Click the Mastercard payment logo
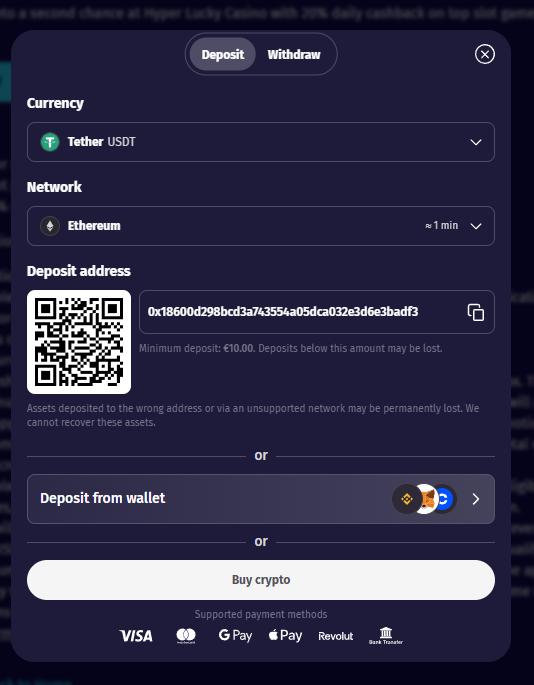 (x=186, y=636)
